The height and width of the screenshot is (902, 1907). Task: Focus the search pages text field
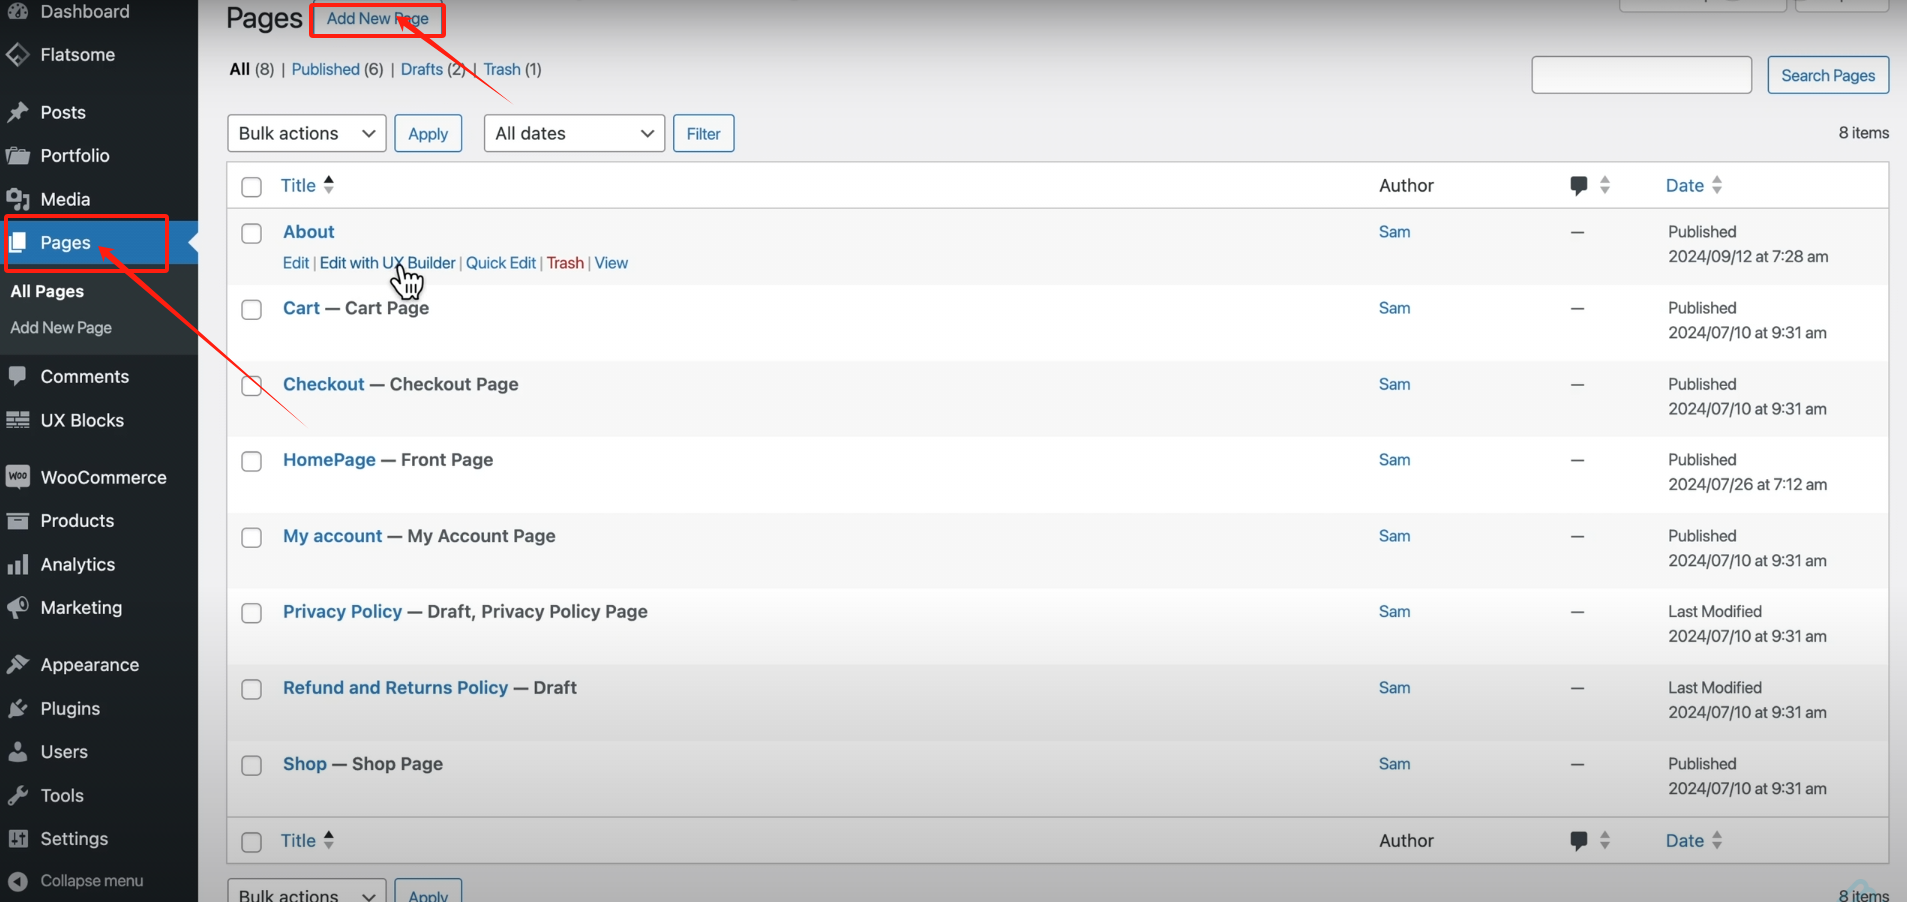tap(1641, 75)
